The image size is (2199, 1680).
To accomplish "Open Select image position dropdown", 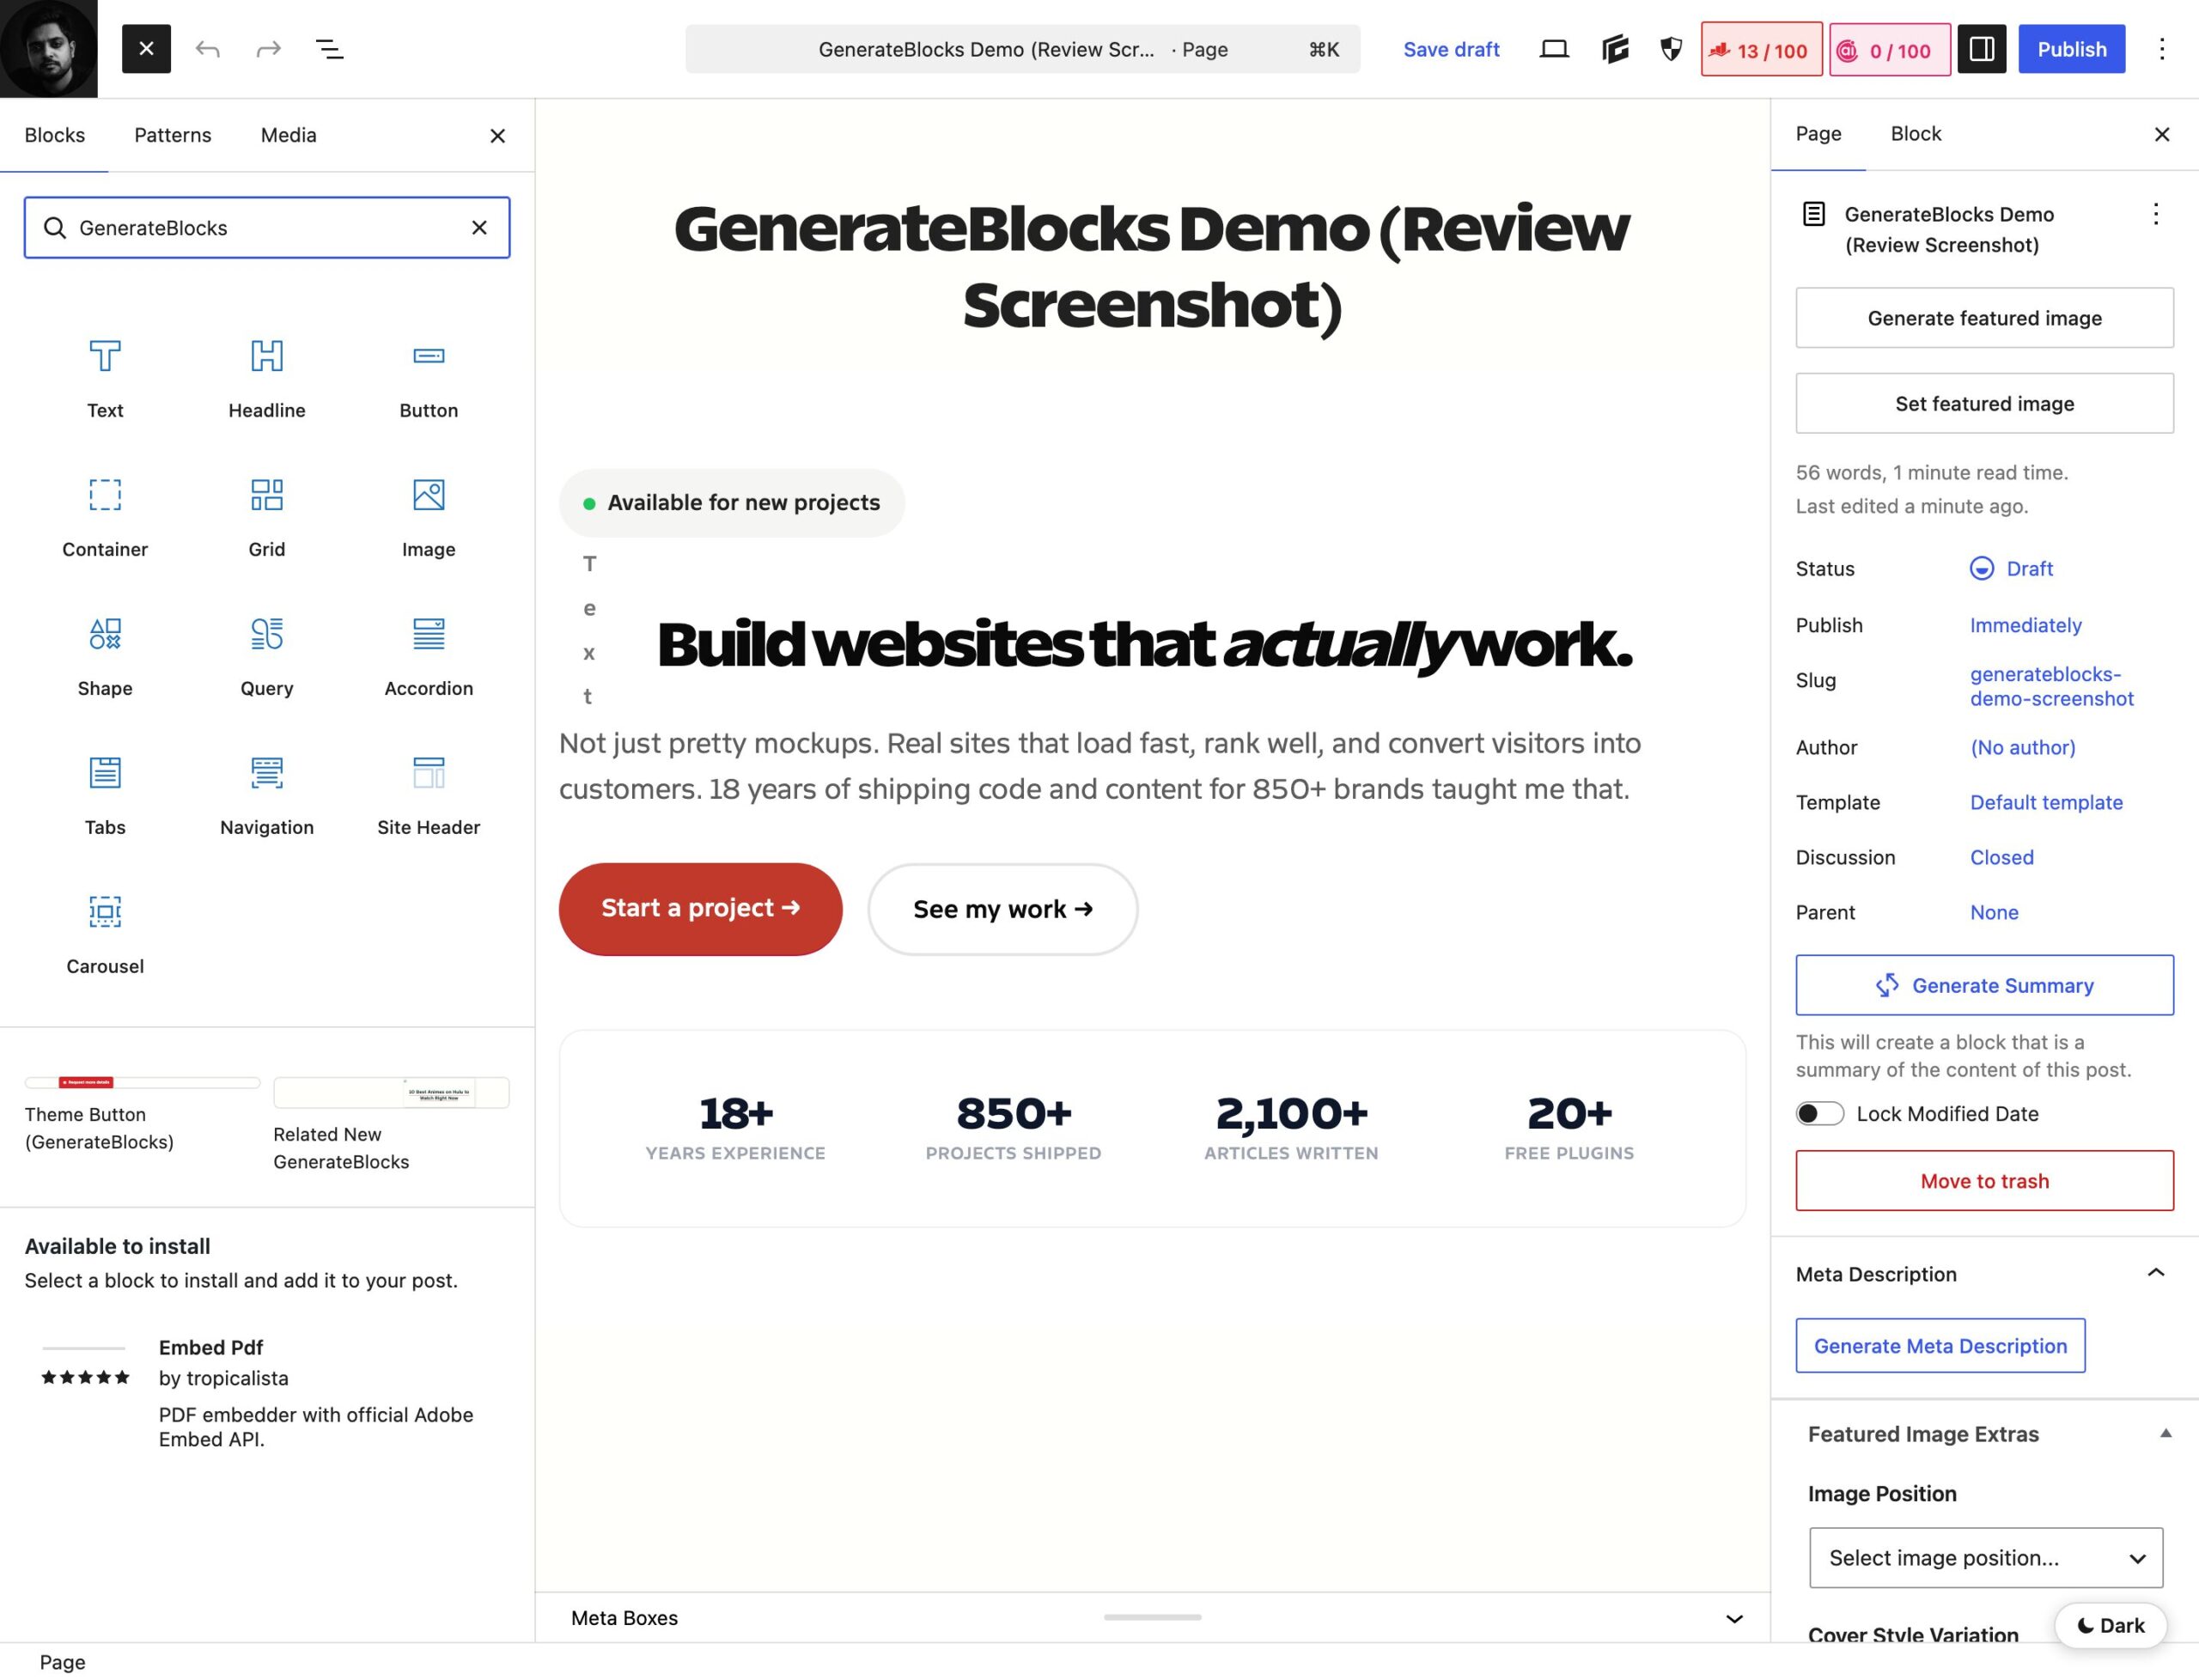I will pos(1985,1557).
